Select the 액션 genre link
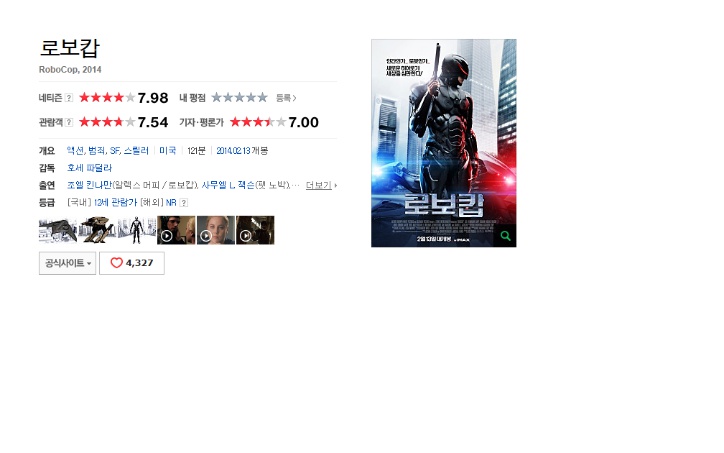724x453 pixels. 75,151
